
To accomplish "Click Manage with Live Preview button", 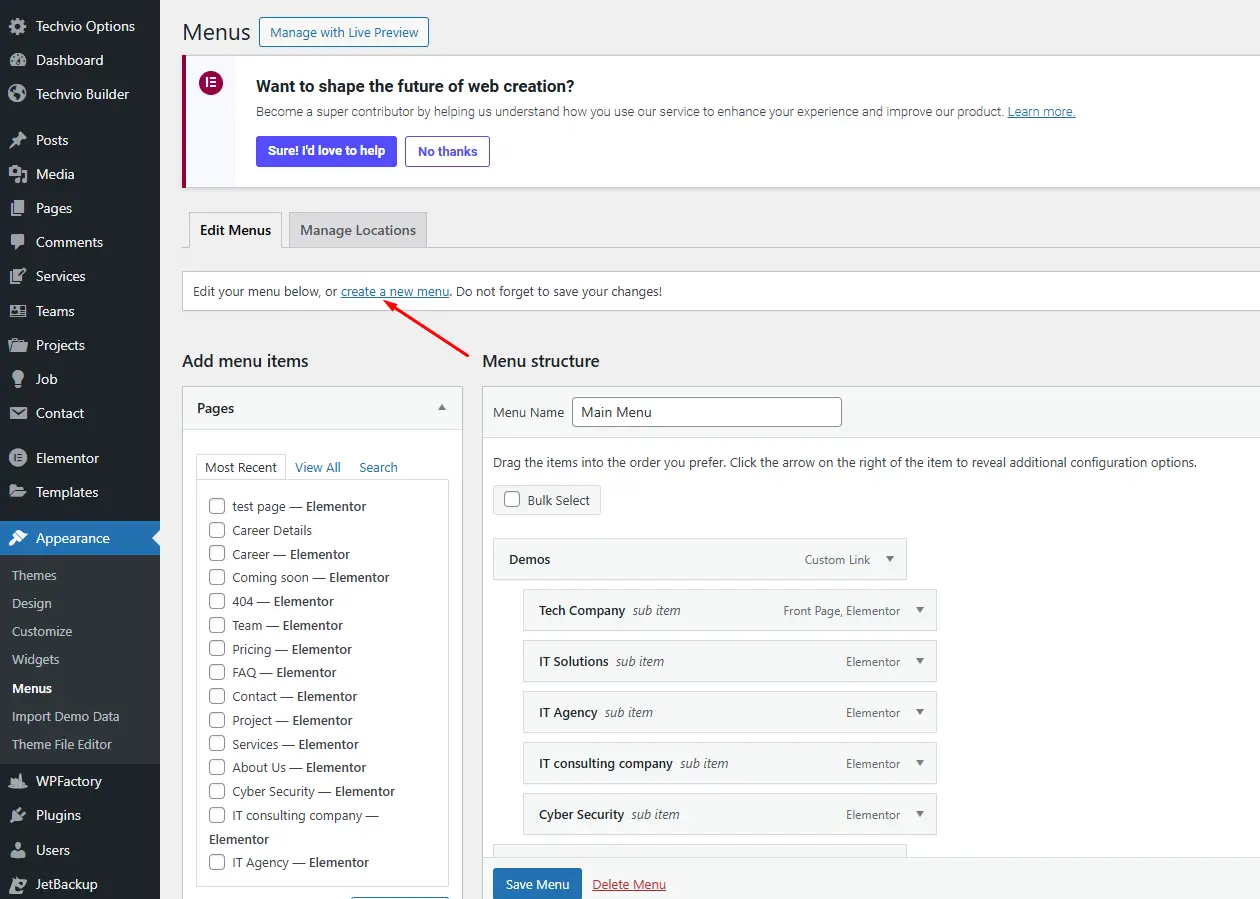I will [344, 32].
